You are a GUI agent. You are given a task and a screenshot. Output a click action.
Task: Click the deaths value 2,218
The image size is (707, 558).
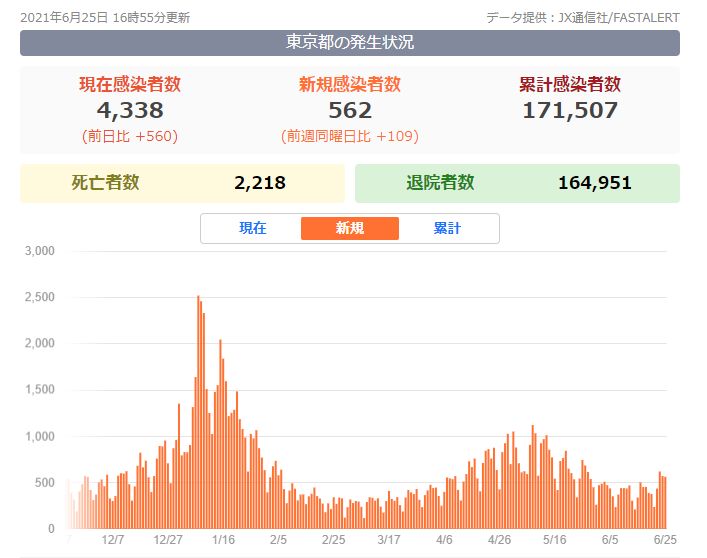coord(260,183)
